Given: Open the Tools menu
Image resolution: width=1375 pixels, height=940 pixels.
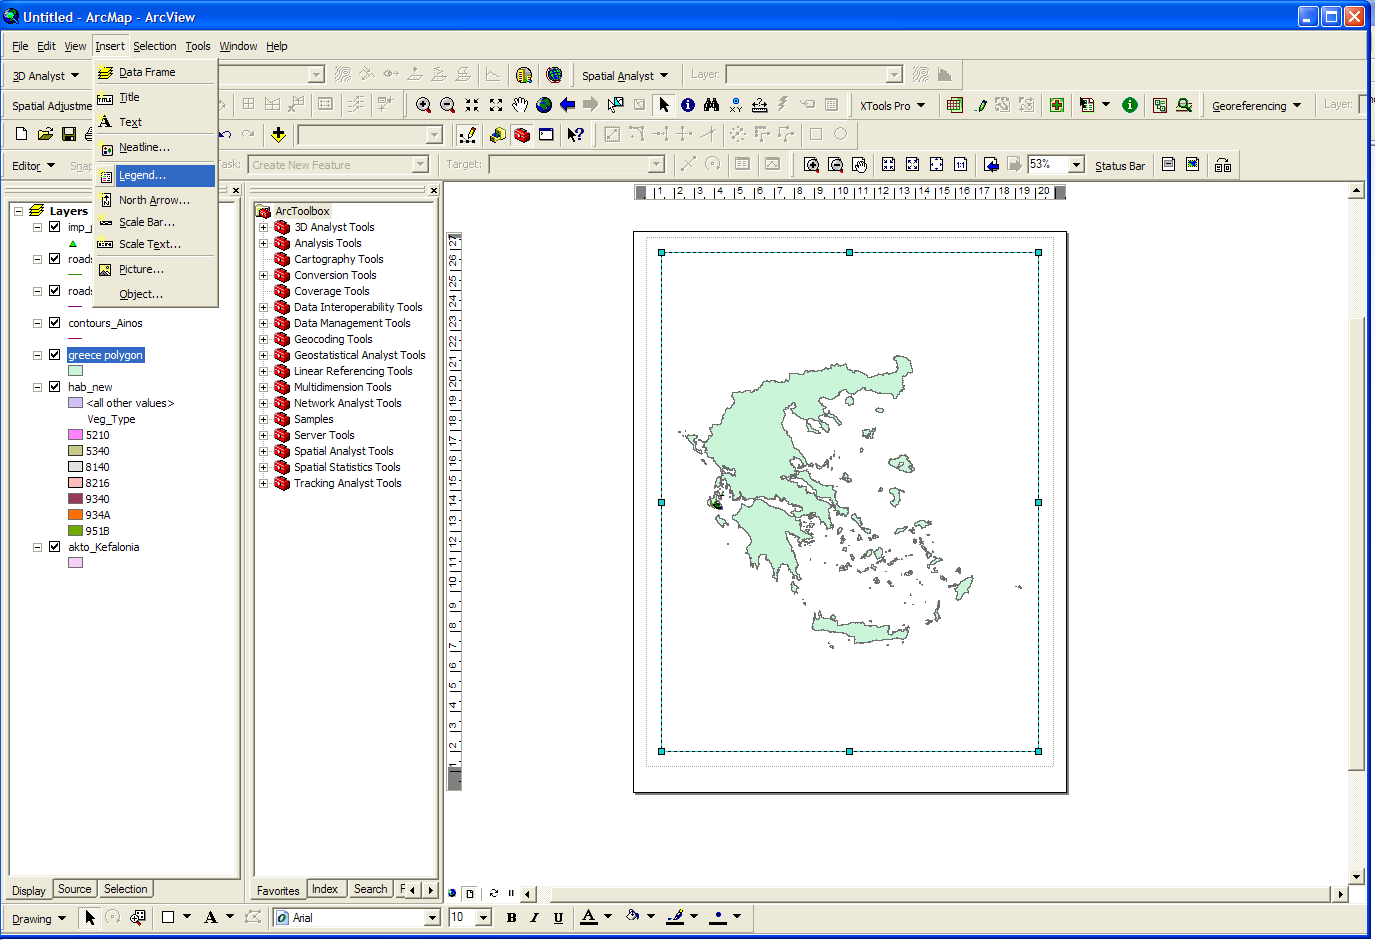Looking at the screenshot, I should [198, 46].
